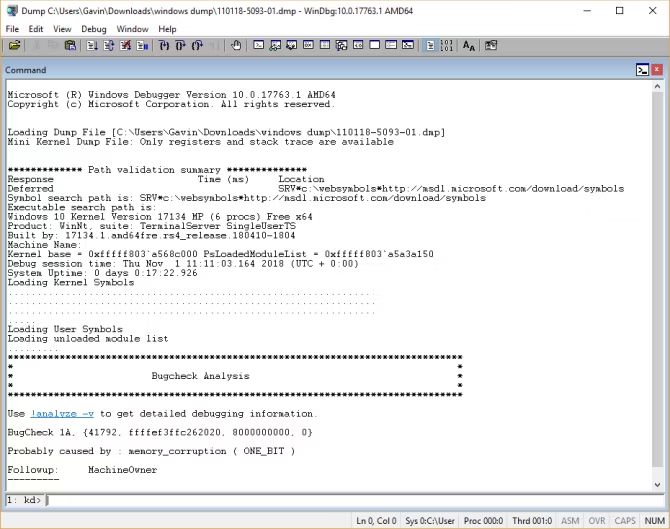670x529 pixels.
Task: Click the 'Debug session time' line
Action: point(183,264)
